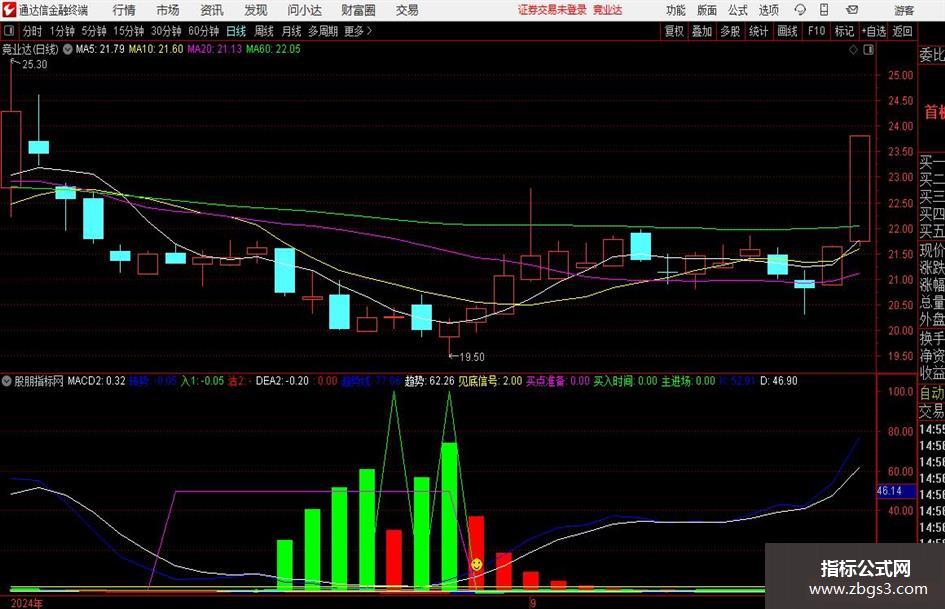The image size is (945, 609).
Task: Click the 复权 toolbar button
Action: point(674,31)
